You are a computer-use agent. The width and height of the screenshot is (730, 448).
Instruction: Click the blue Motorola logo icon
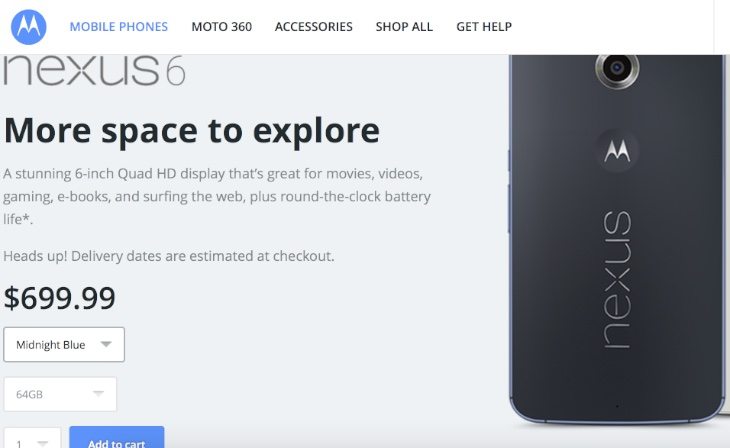(28, 27)
